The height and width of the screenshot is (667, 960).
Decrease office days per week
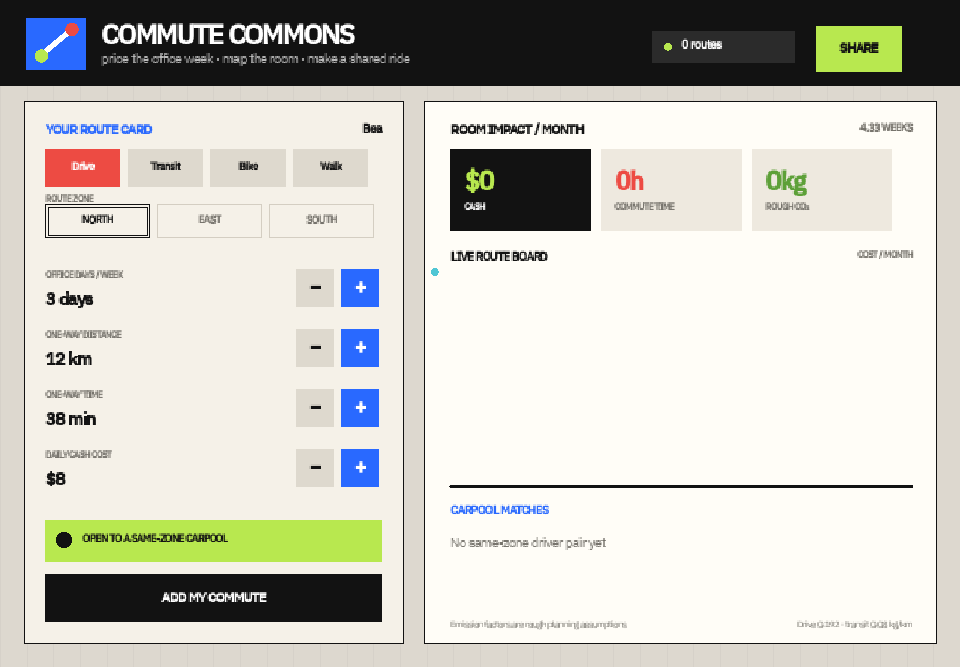click(315, 288)
